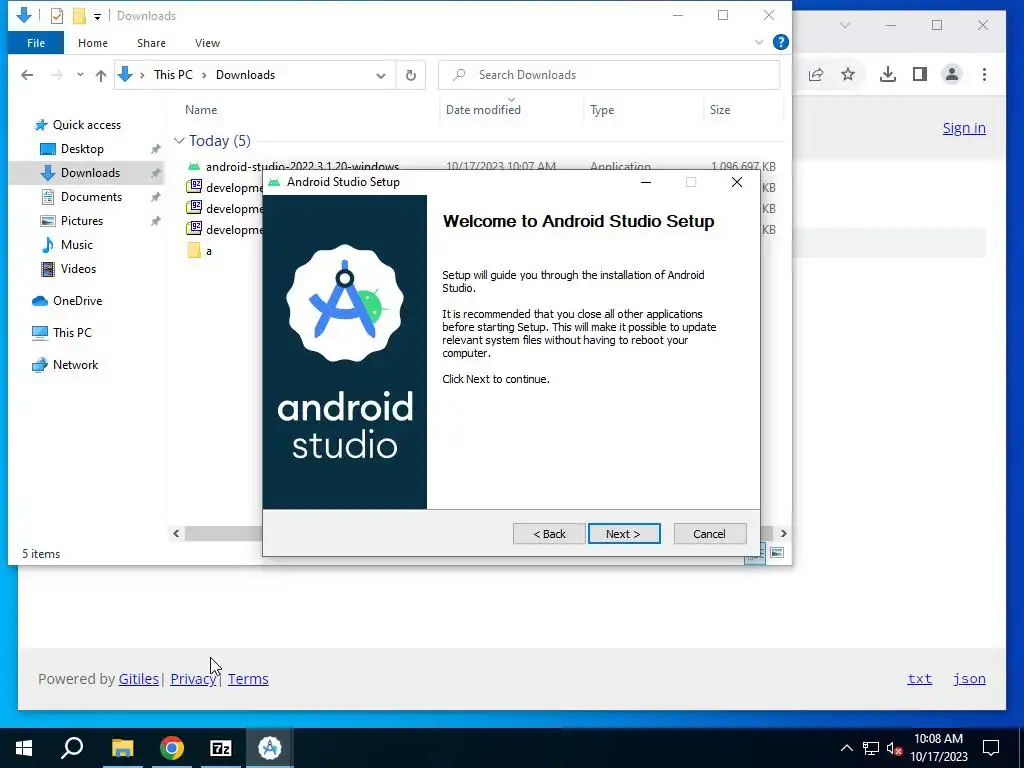The height and width of the screenshot is (768, 1024).
Task: Switch to large icons view button
Action: 777,553
